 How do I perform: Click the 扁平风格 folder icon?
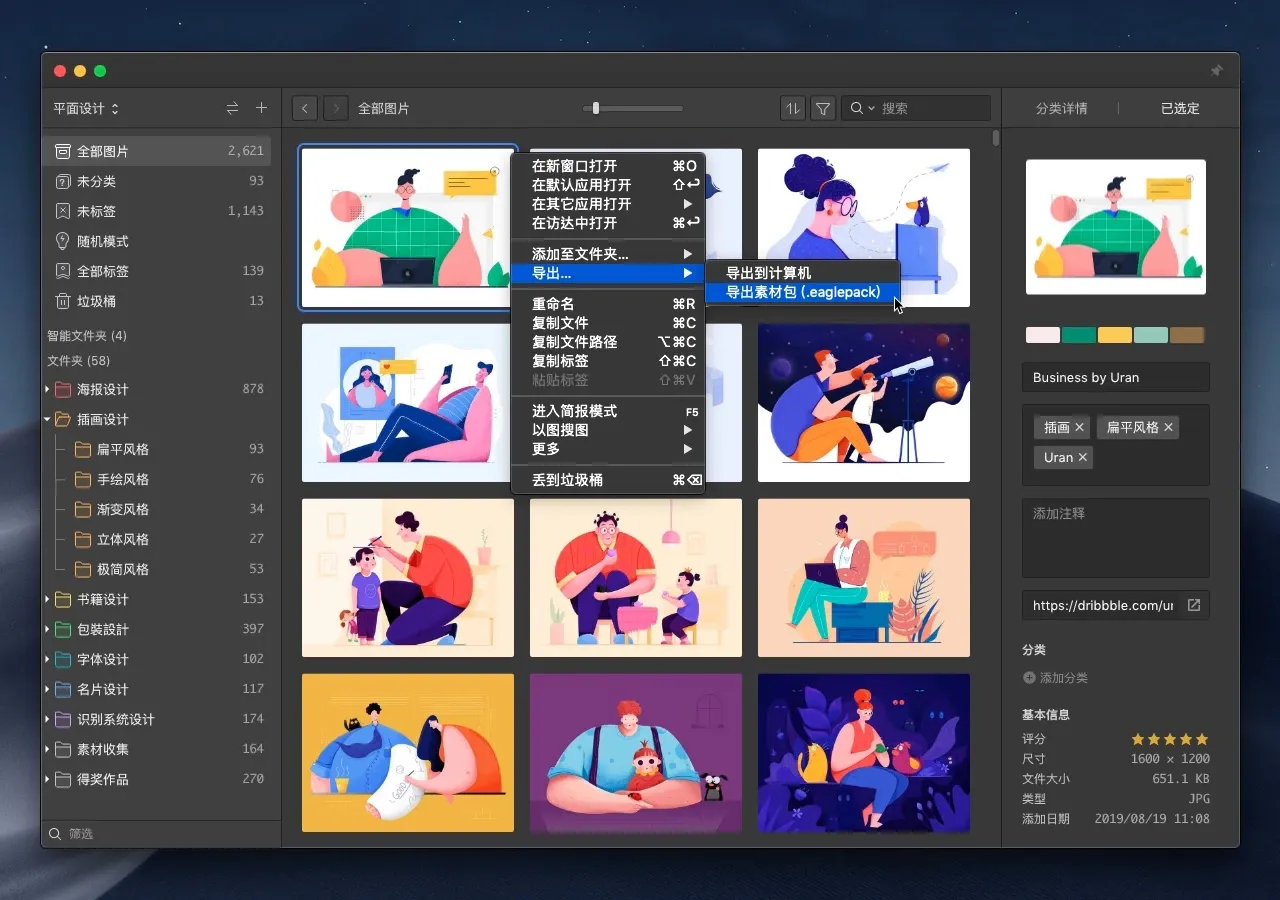click(x=83, y=449)
